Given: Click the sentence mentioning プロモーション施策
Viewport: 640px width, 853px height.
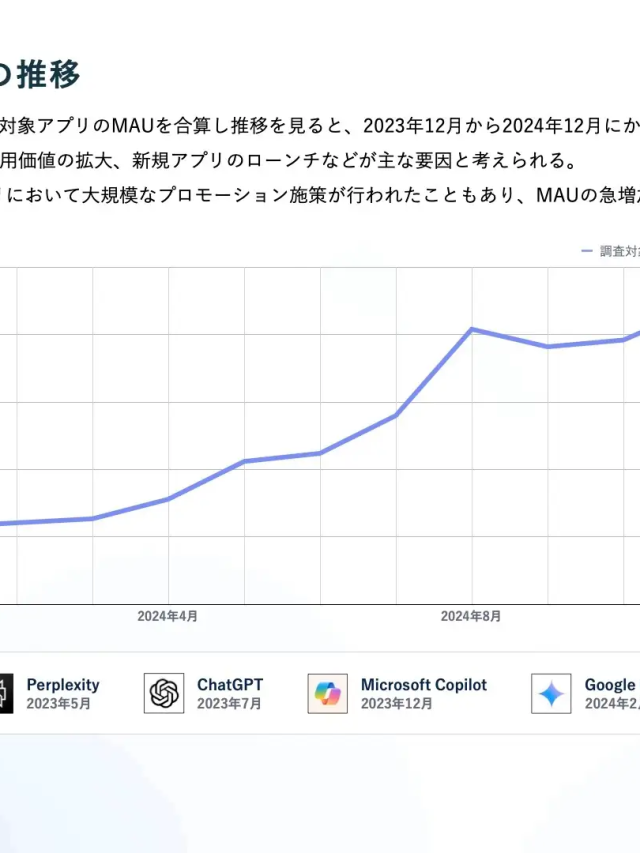Looking at the screenshot, I should coord(320,194).
